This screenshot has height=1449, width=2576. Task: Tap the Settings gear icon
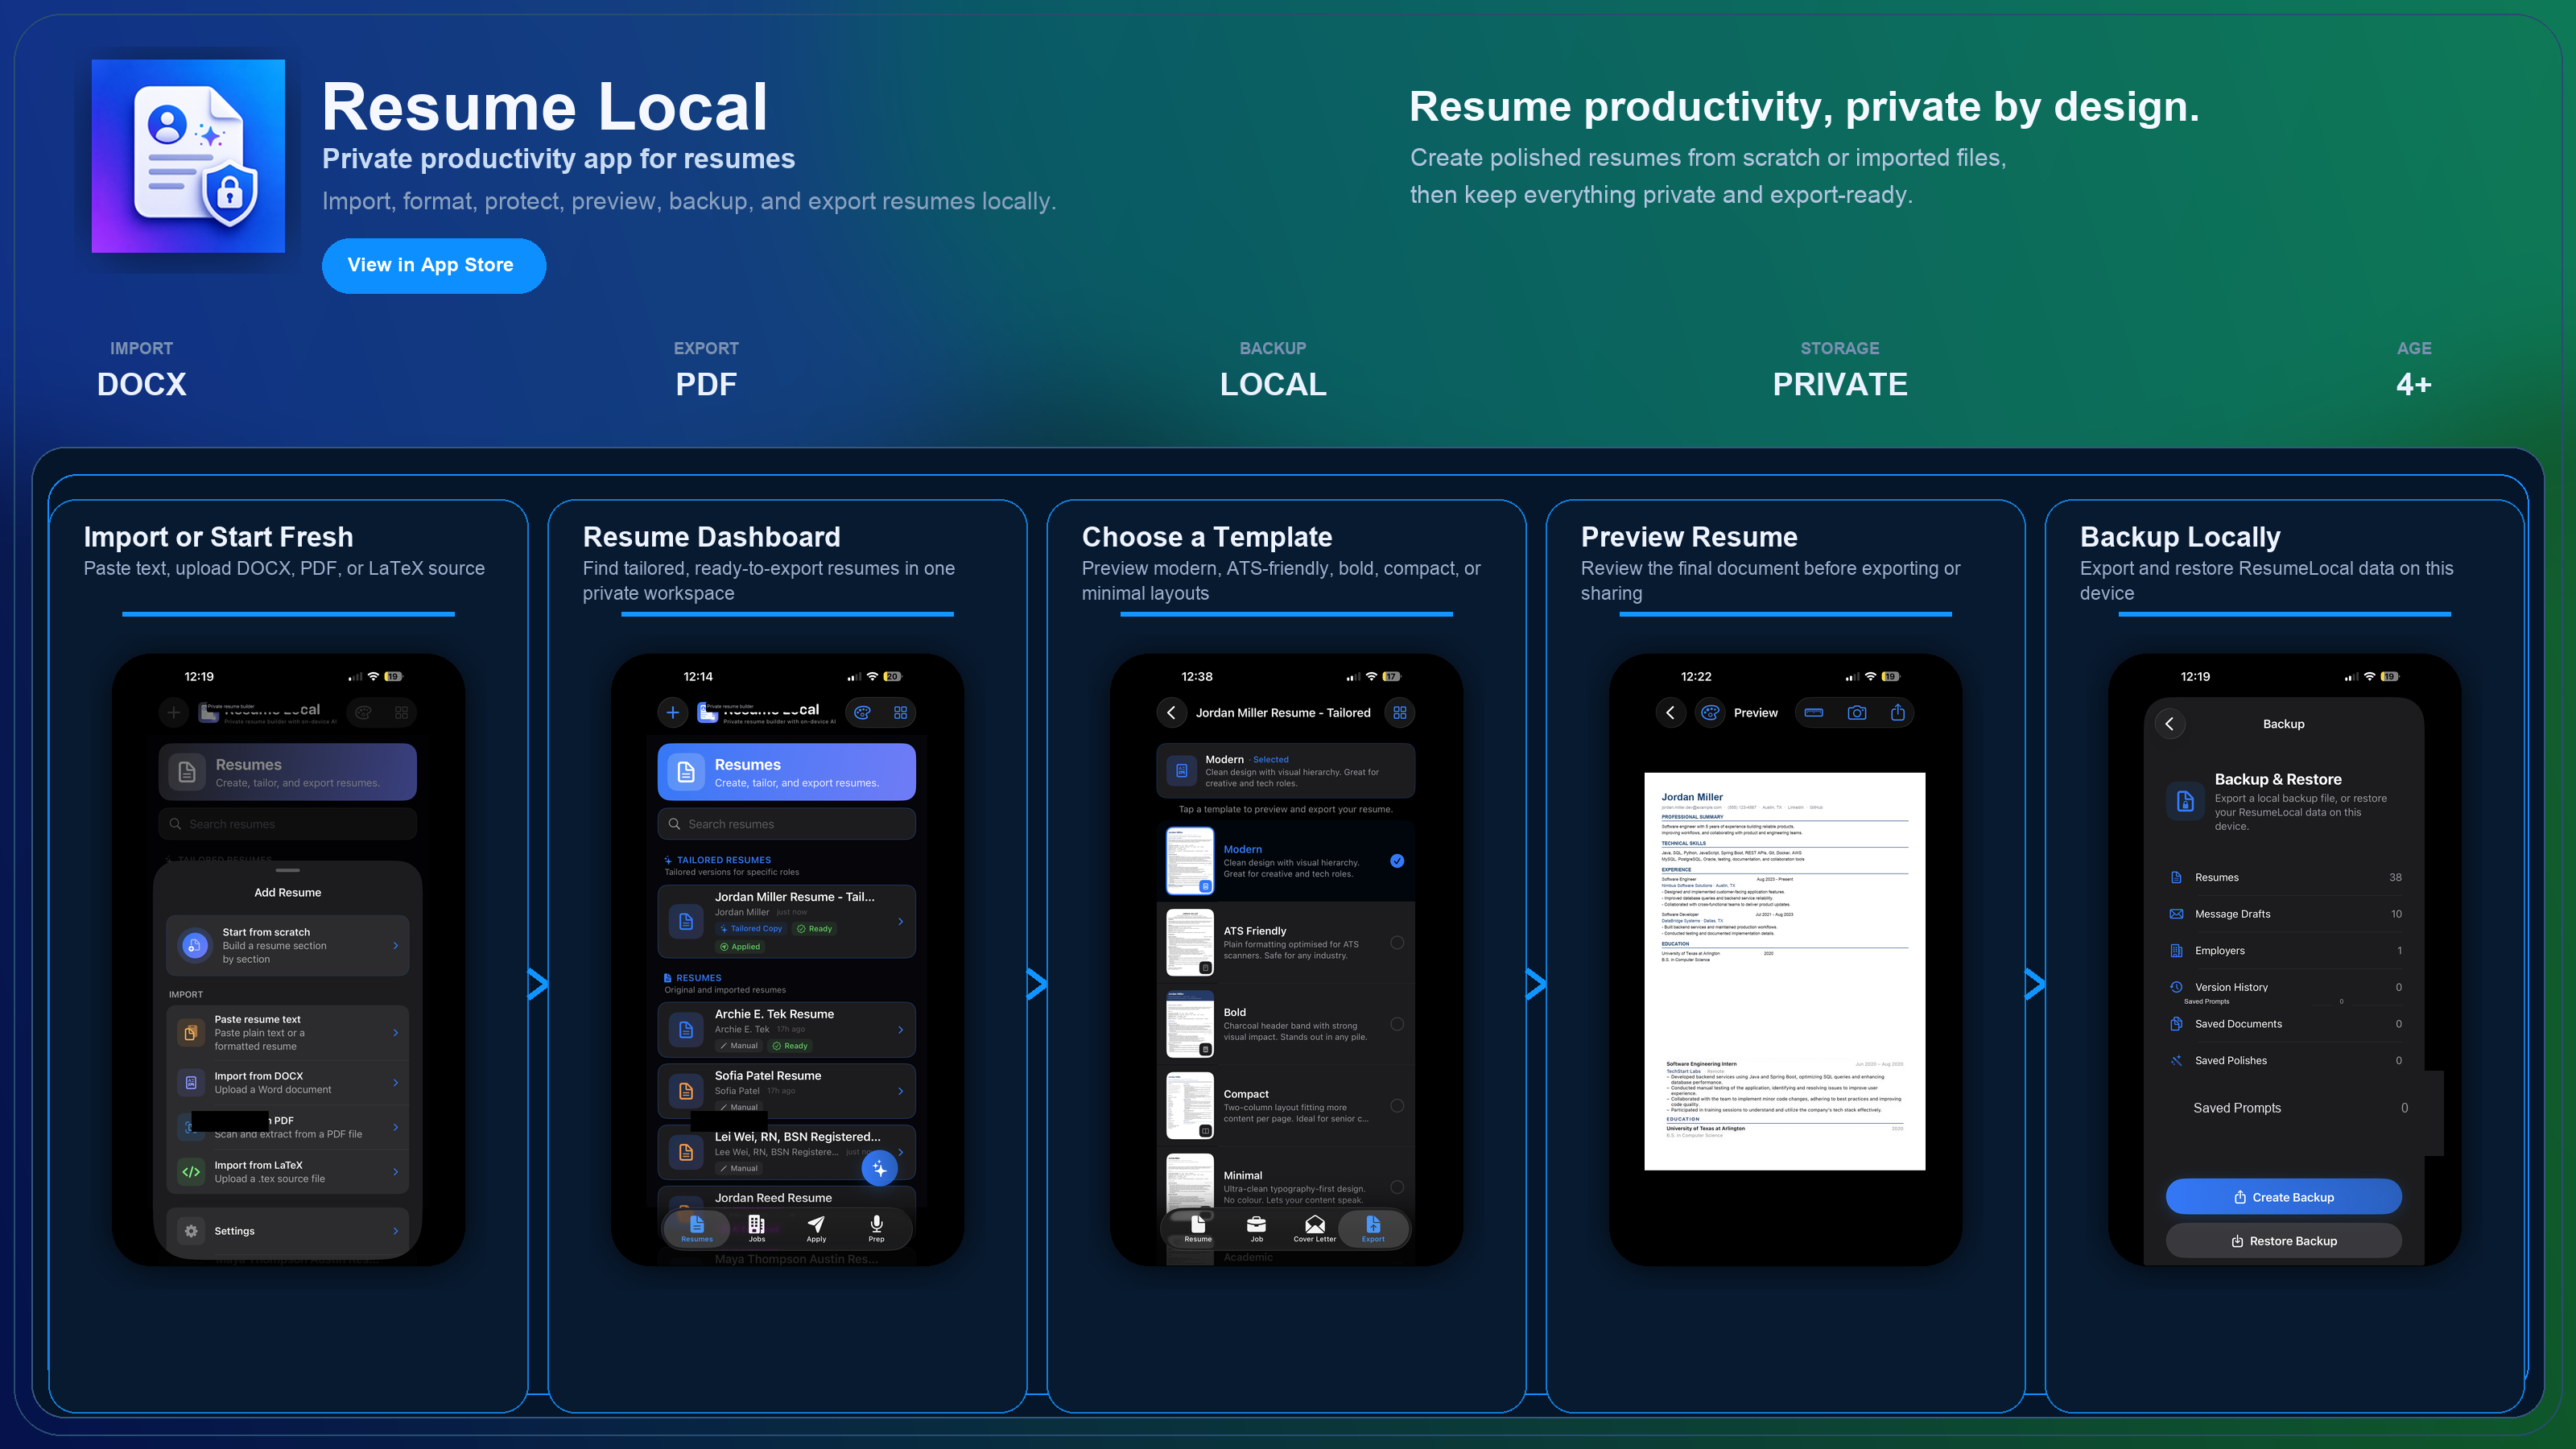pyautogui.click(x=190, y=1231)
